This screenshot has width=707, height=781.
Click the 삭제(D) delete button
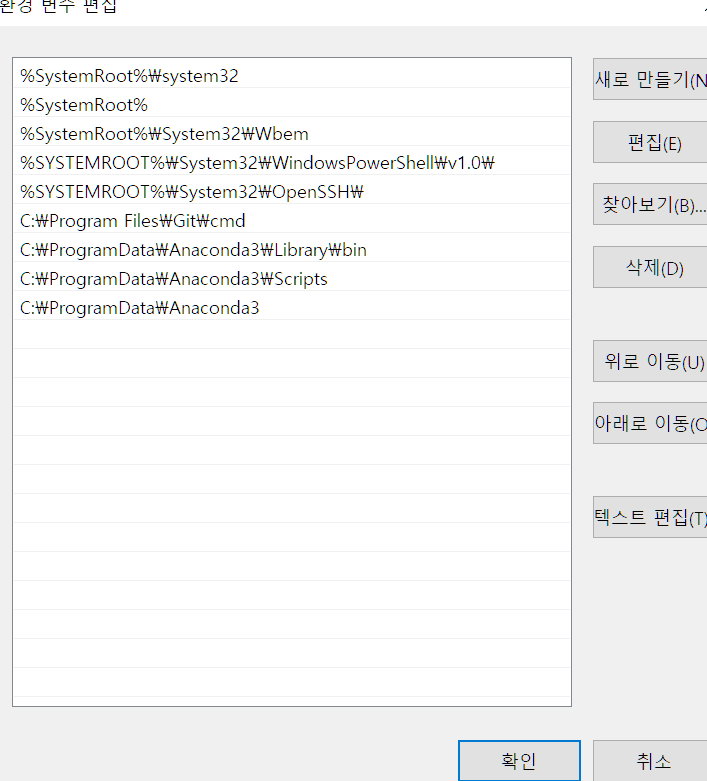coord(650,267)
